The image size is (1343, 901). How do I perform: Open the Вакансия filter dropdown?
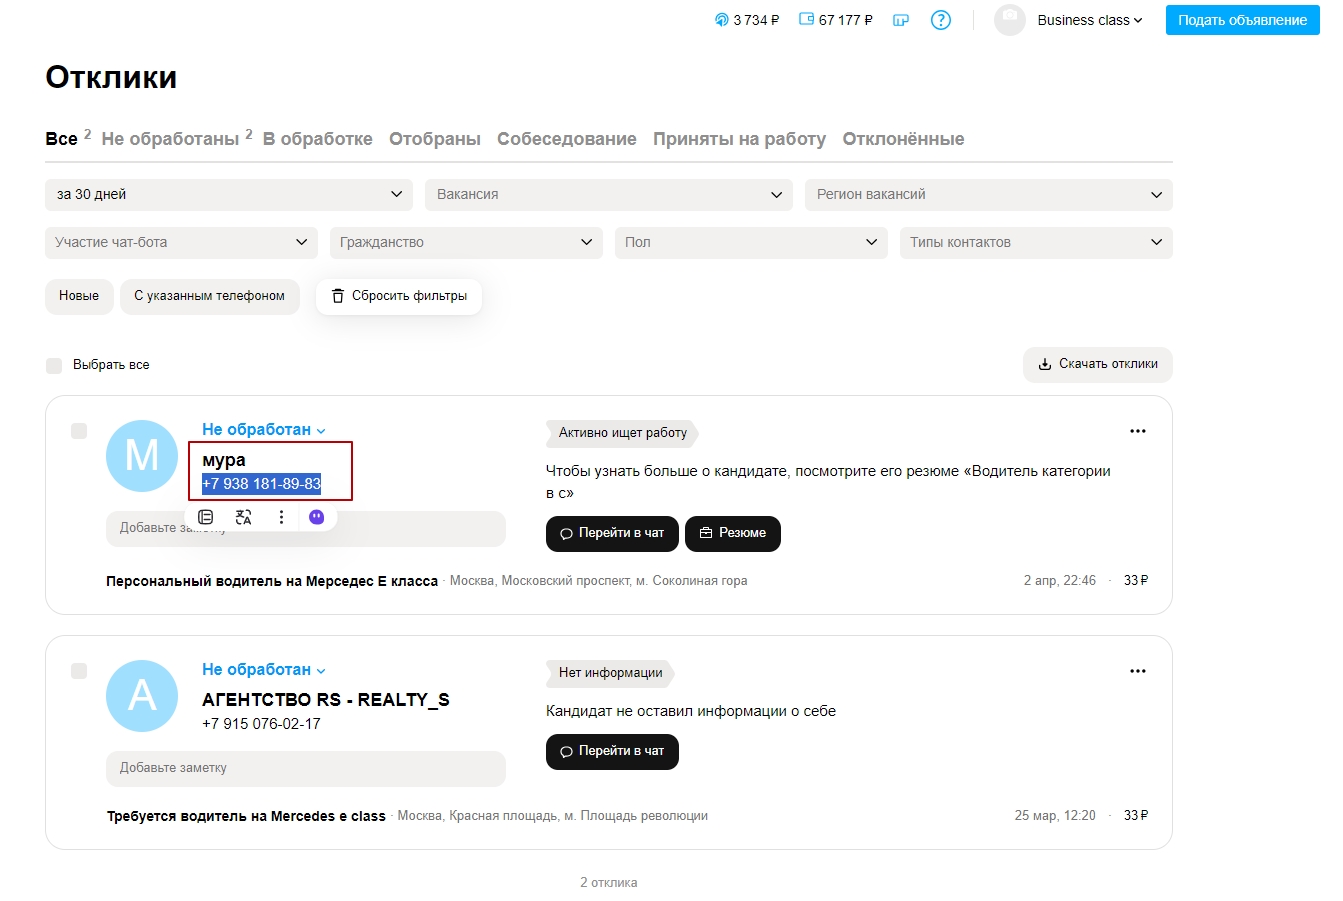608,195
